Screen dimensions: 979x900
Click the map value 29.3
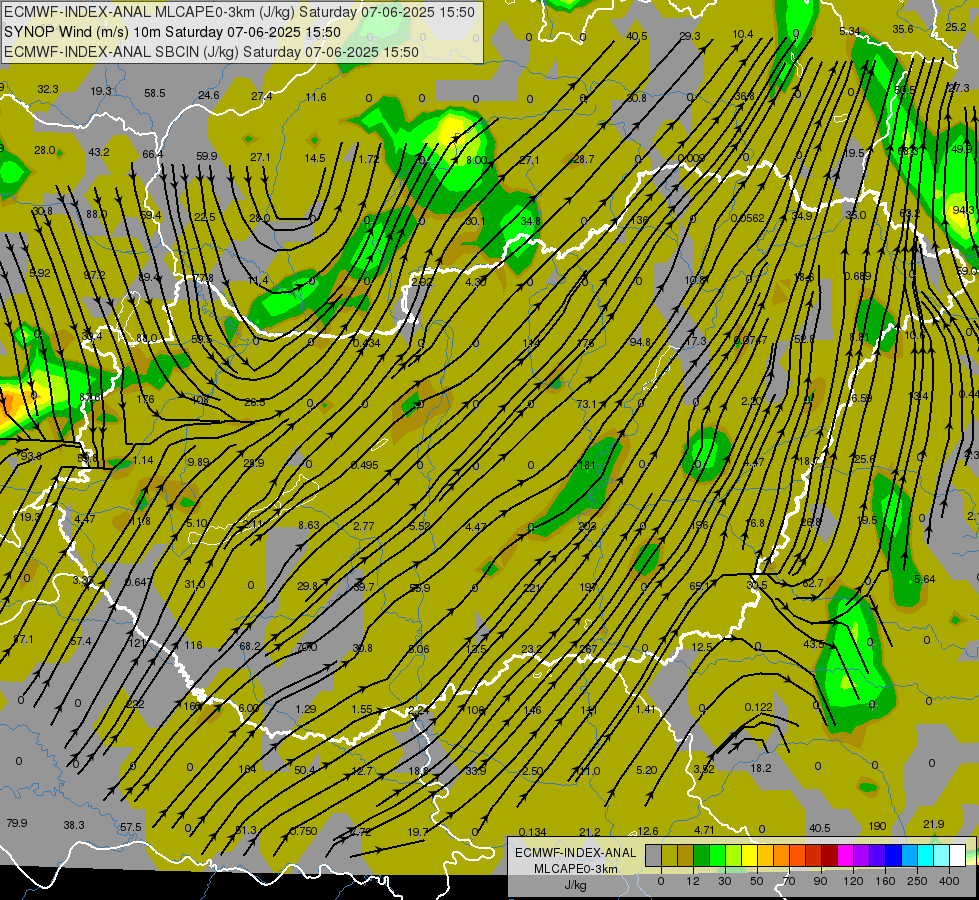coord(690,36)
